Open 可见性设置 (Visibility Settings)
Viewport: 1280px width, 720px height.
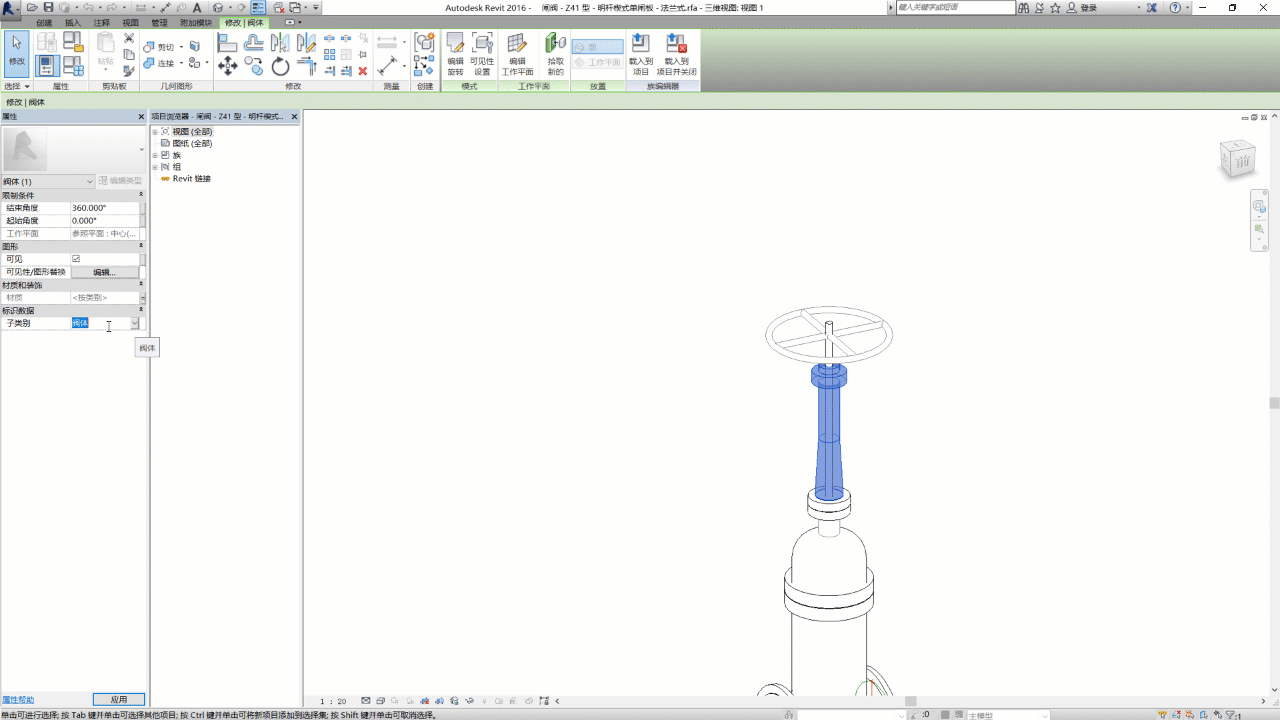tap(482, 54)
